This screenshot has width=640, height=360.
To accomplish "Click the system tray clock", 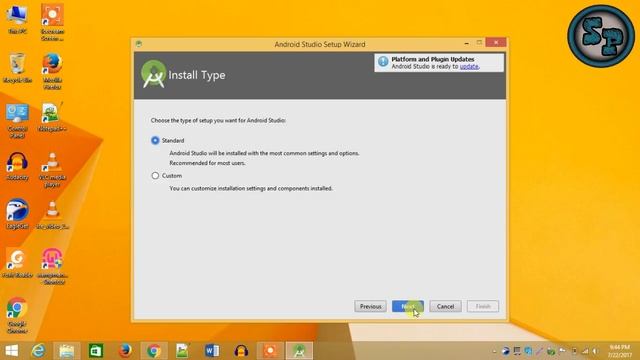I will pyautogui.click(x=620, y=351).
